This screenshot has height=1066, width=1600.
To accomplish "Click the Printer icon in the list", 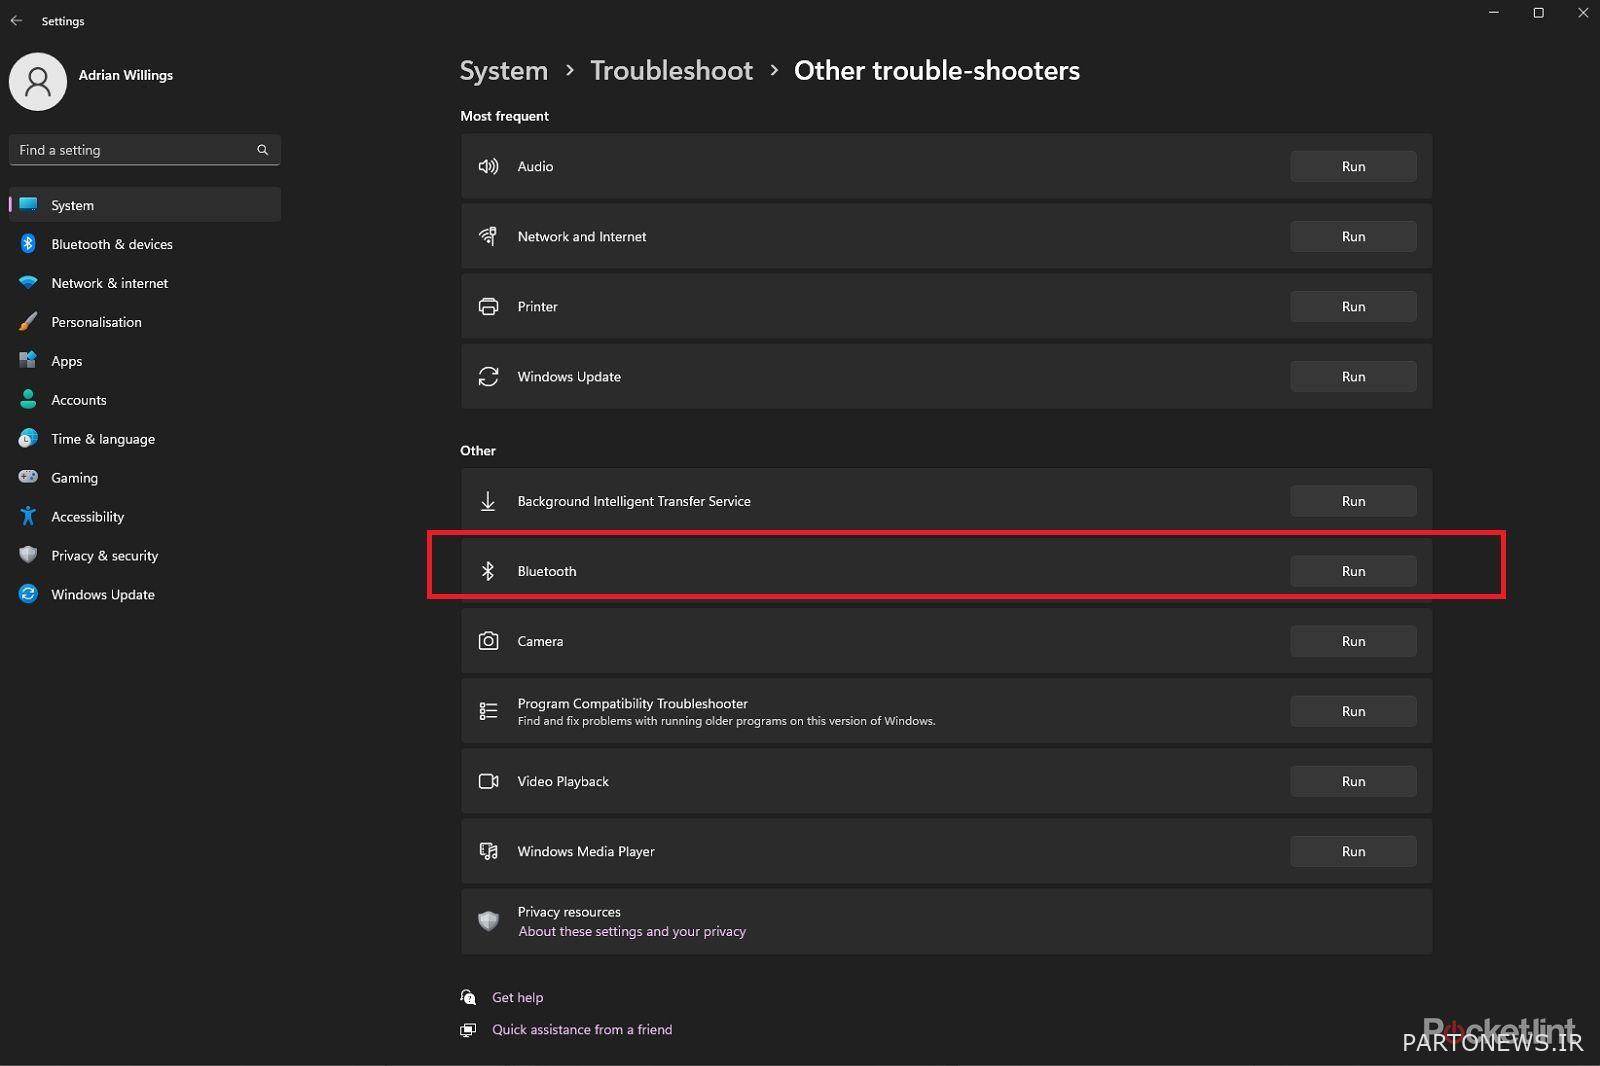I will (488, 306).
